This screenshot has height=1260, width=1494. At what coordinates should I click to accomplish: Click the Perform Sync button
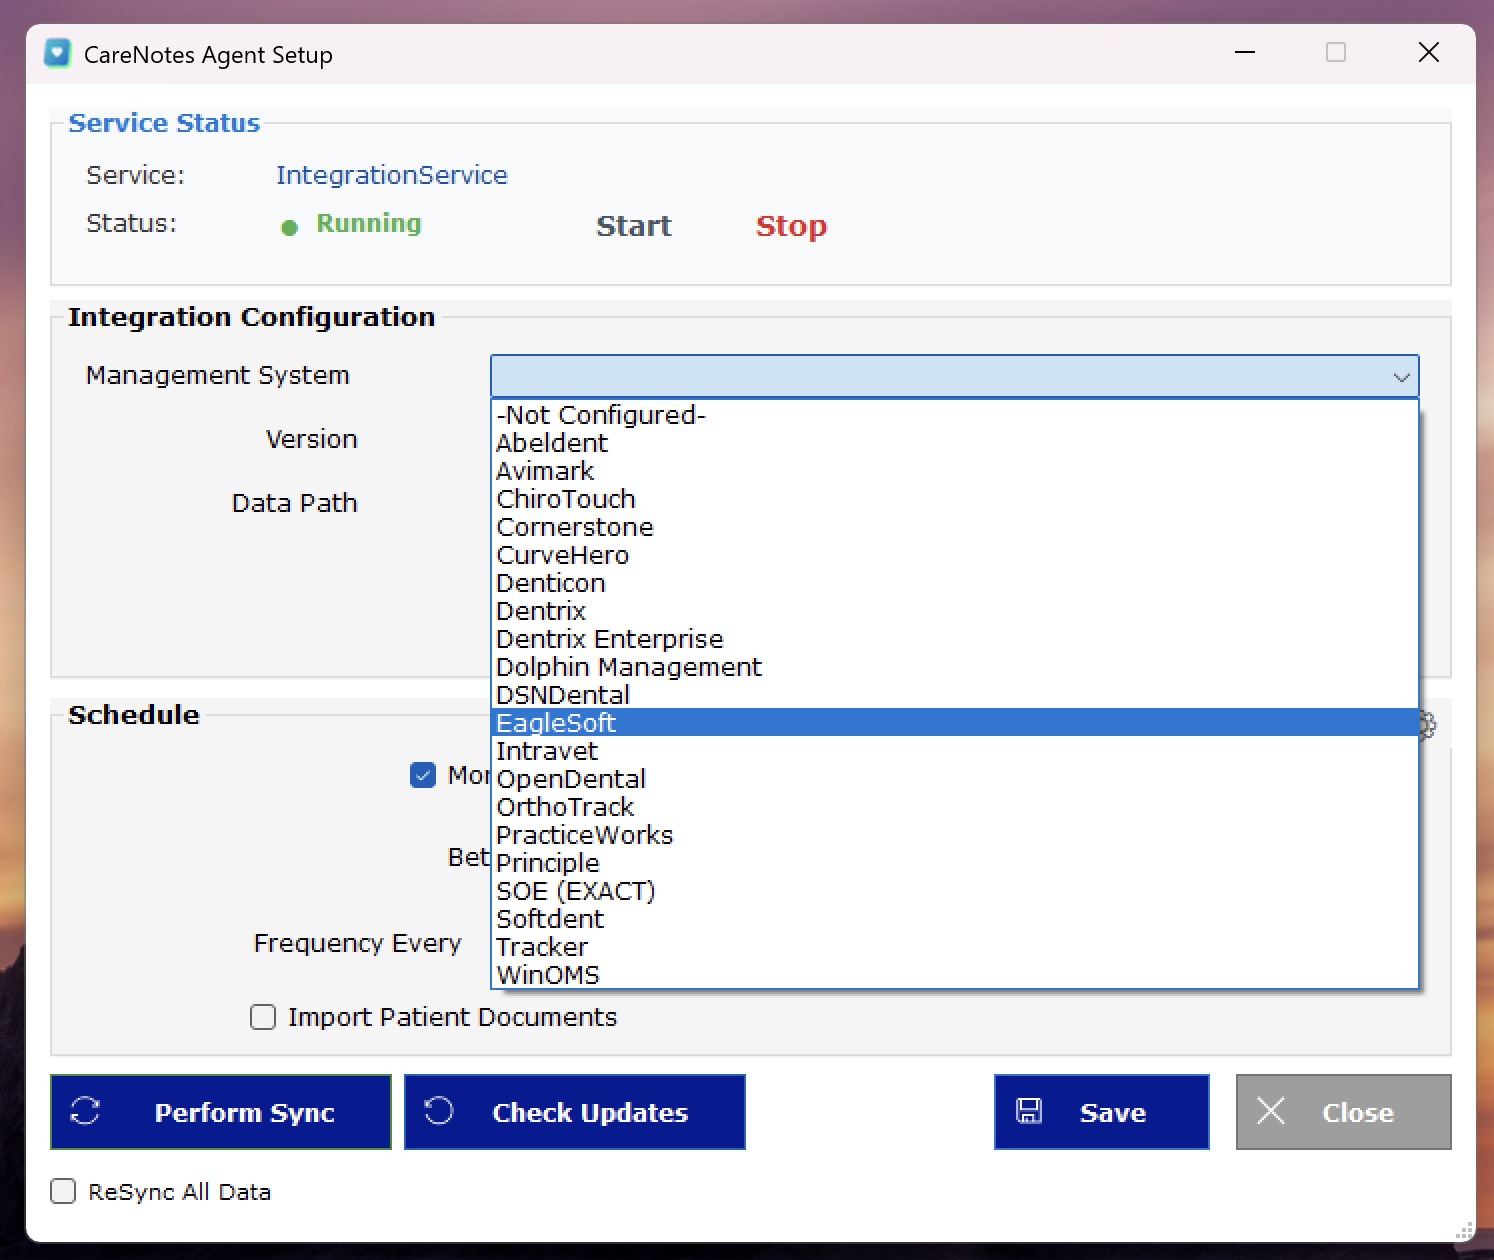pos(221,1112)
